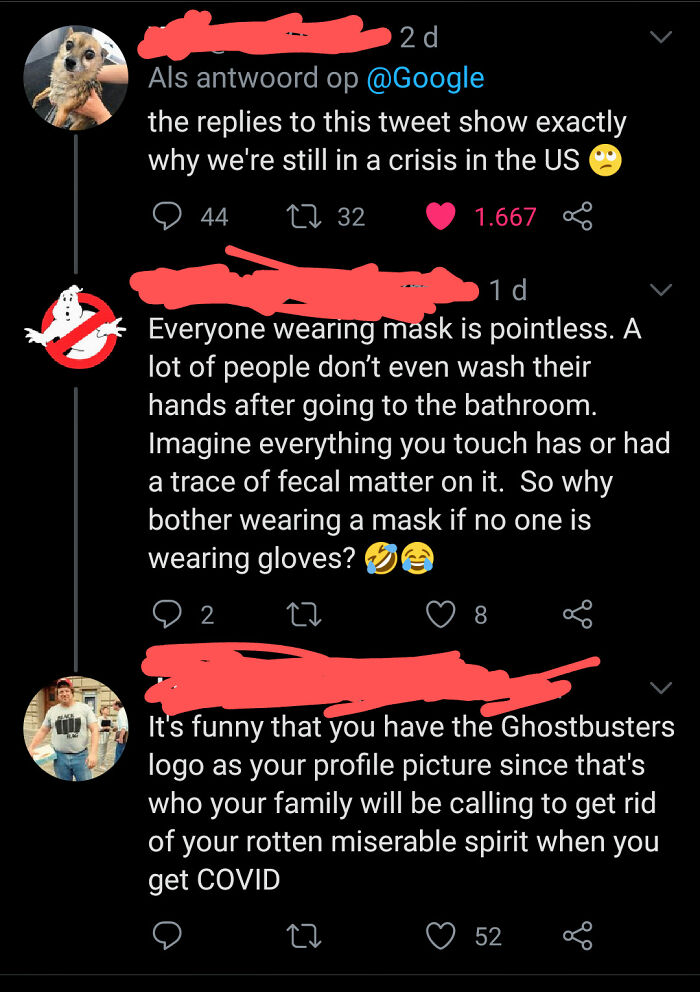Open the first tweet's options chevron
This screenshot has height=992, width=700.
pyautogui.click(x=660, y=35)
